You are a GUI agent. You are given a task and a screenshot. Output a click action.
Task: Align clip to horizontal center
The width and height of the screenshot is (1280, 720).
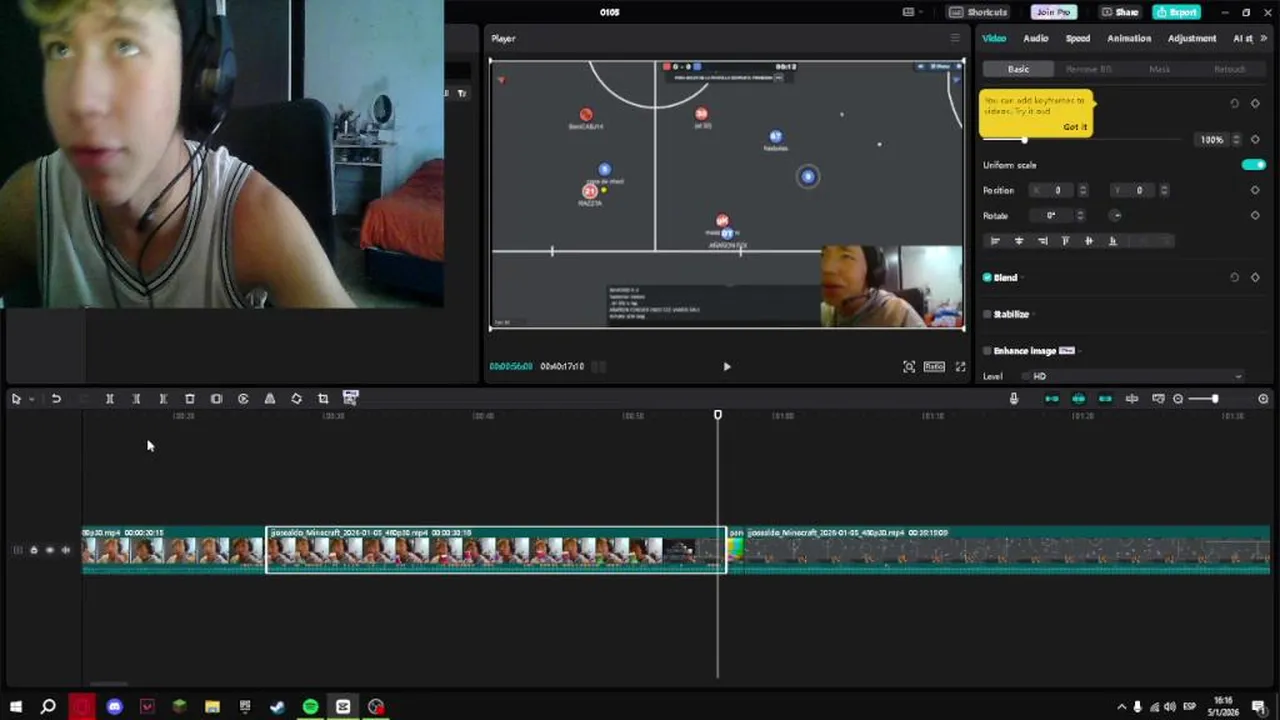pyautogui.click(x=1019, y=241)
